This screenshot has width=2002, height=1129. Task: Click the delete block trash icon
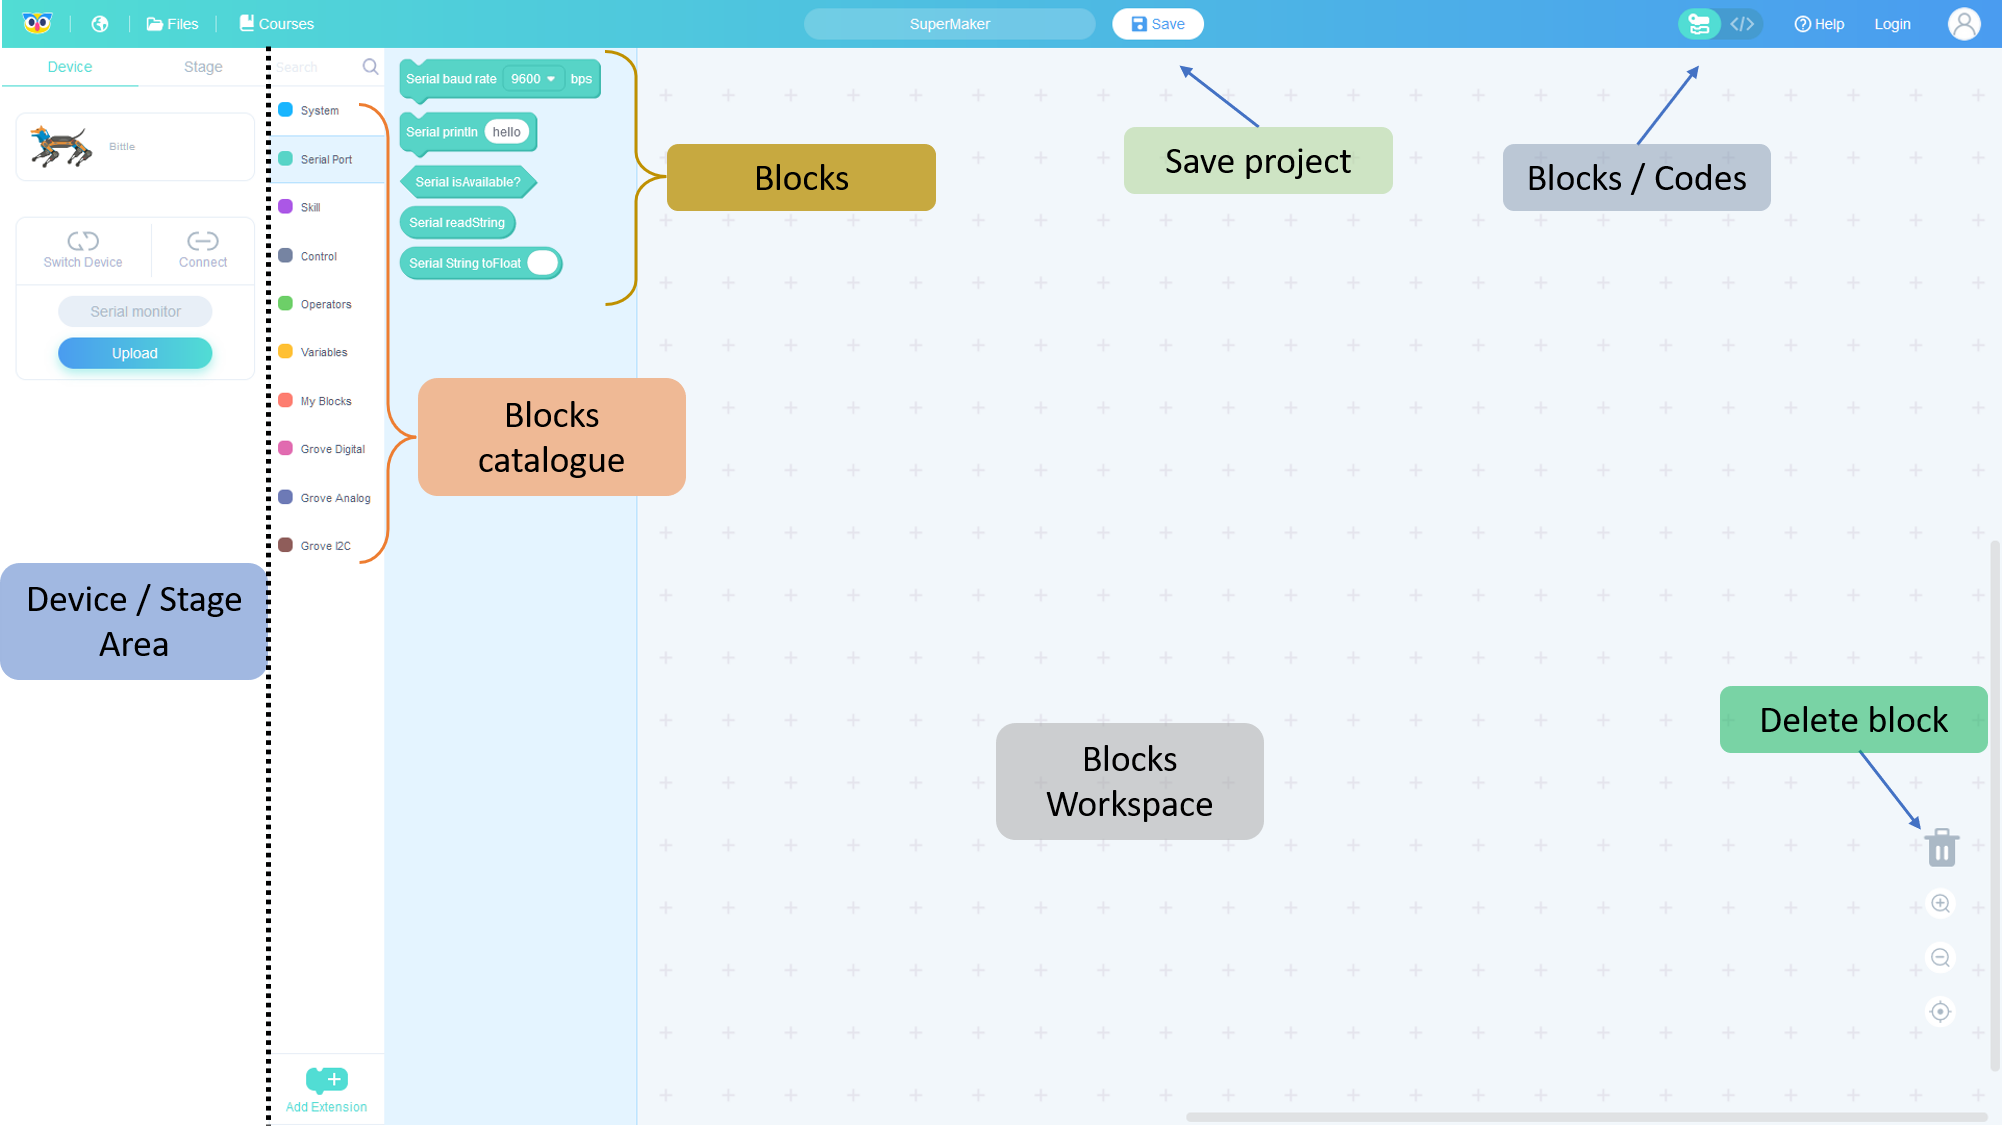tap(1941, 847)
